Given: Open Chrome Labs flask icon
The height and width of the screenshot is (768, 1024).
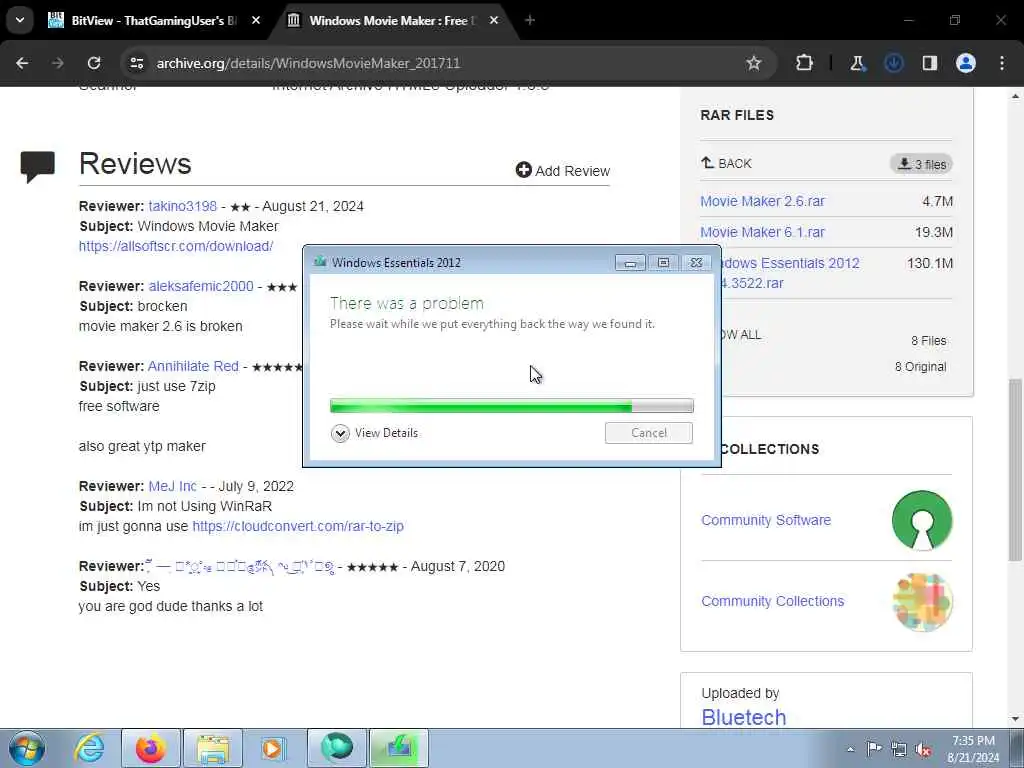Looking at the screenshot, I should pos(857,63).
